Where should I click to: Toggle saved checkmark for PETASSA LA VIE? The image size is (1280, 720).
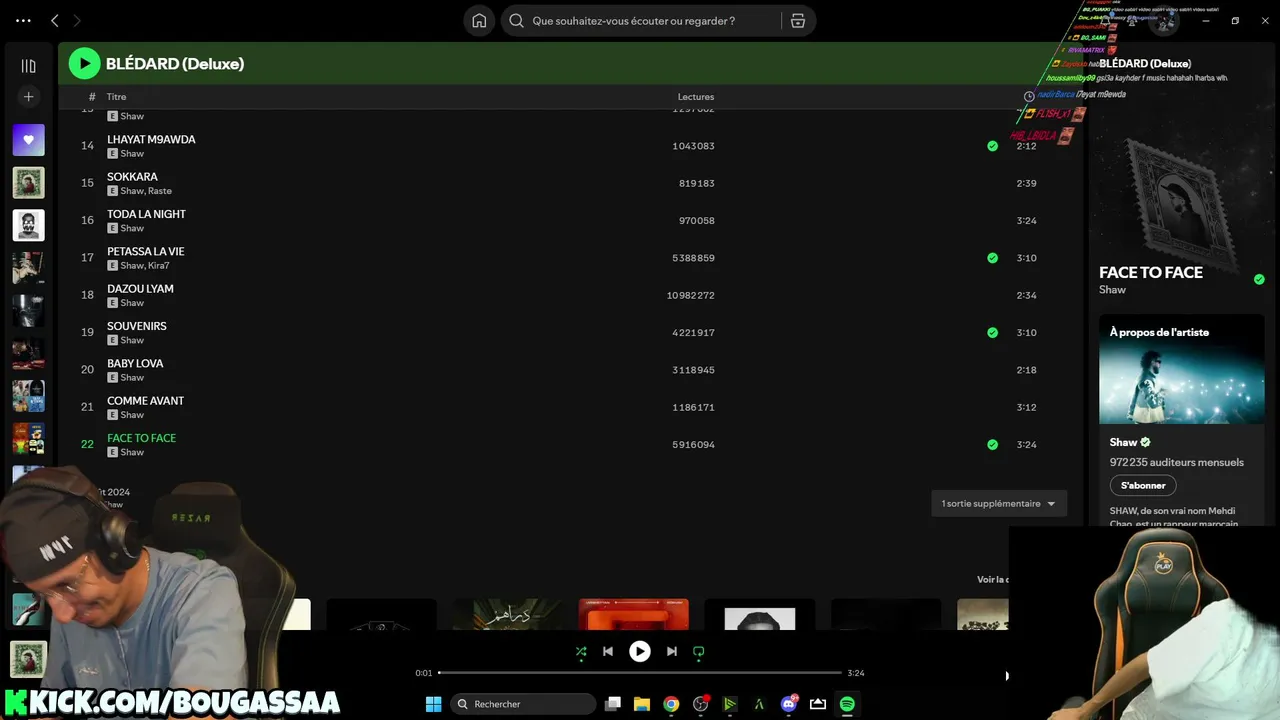(992, 258)
